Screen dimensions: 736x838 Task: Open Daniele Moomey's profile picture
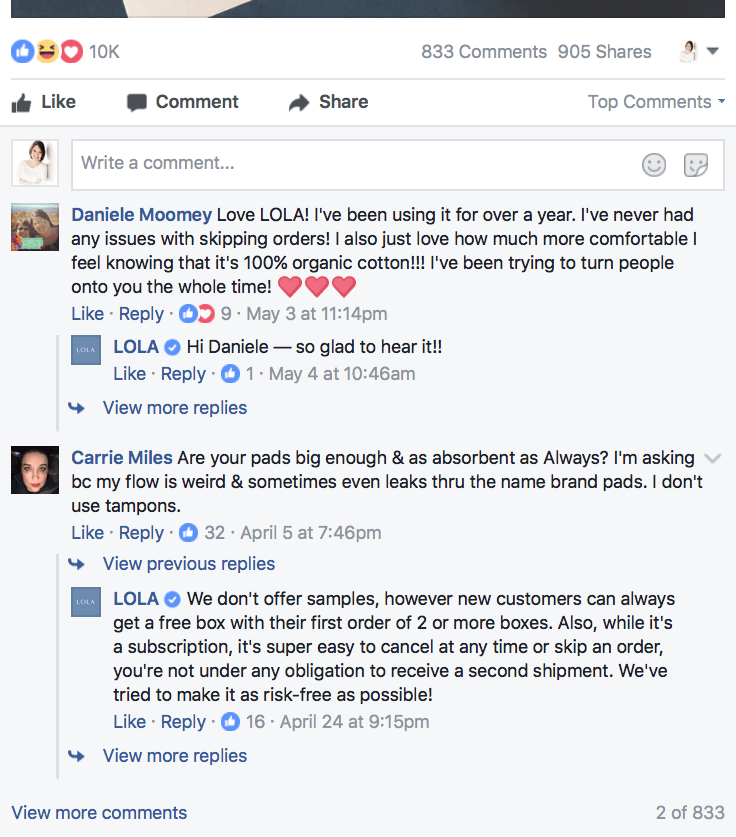pos(35,226)
